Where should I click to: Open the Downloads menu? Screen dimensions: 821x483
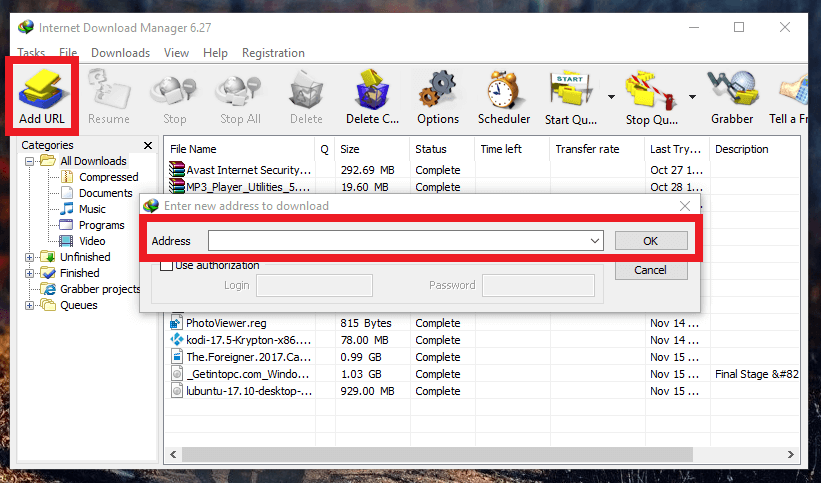[x=120, y=53]
